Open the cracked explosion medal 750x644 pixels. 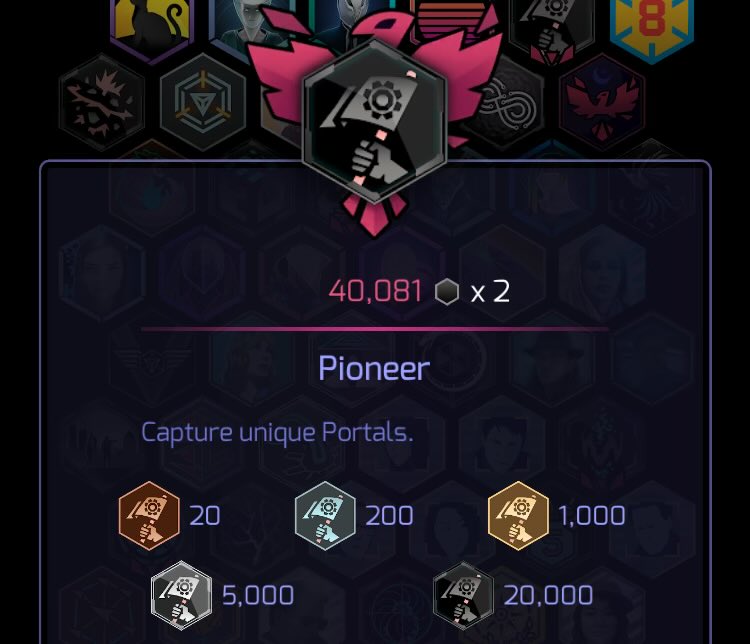[102, 102]
